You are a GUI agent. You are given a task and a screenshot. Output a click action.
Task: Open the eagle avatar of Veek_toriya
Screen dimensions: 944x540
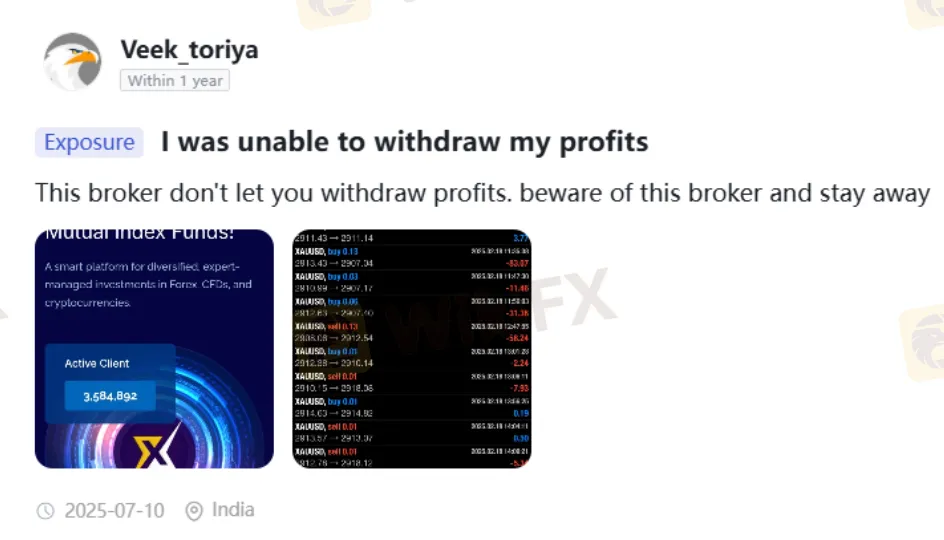(x=72, y=61)
